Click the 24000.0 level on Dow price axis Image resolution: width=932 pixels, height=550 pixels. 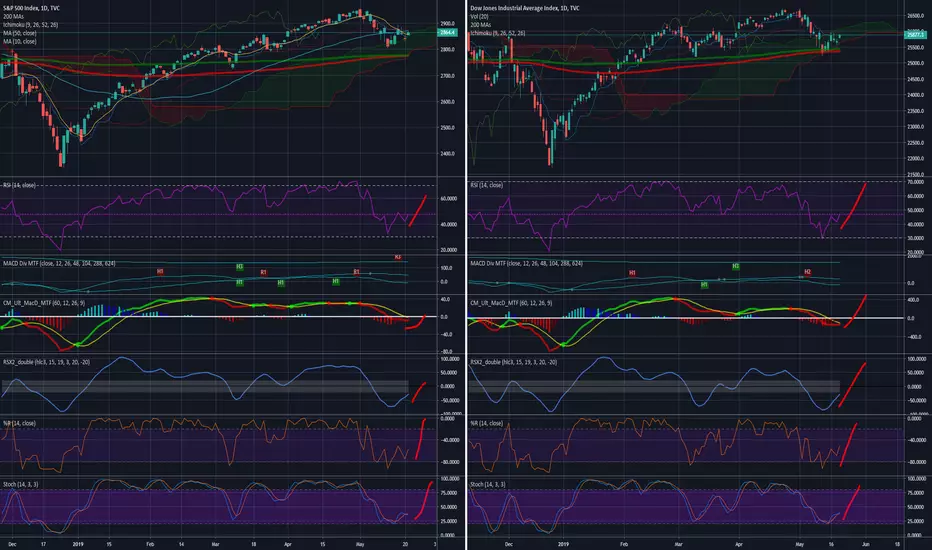tap(915, 95)
